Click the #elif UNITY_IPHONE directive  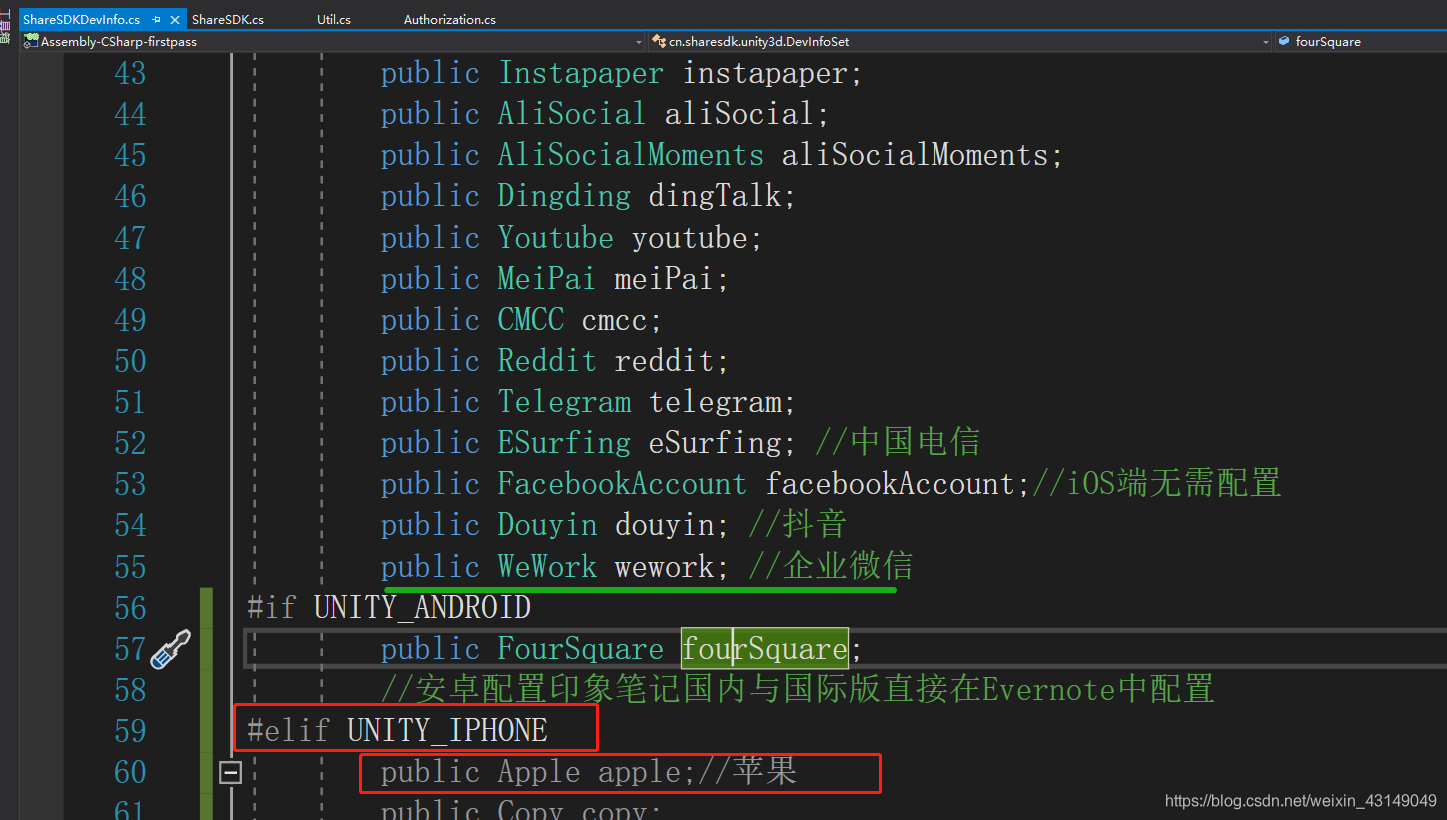397,731
